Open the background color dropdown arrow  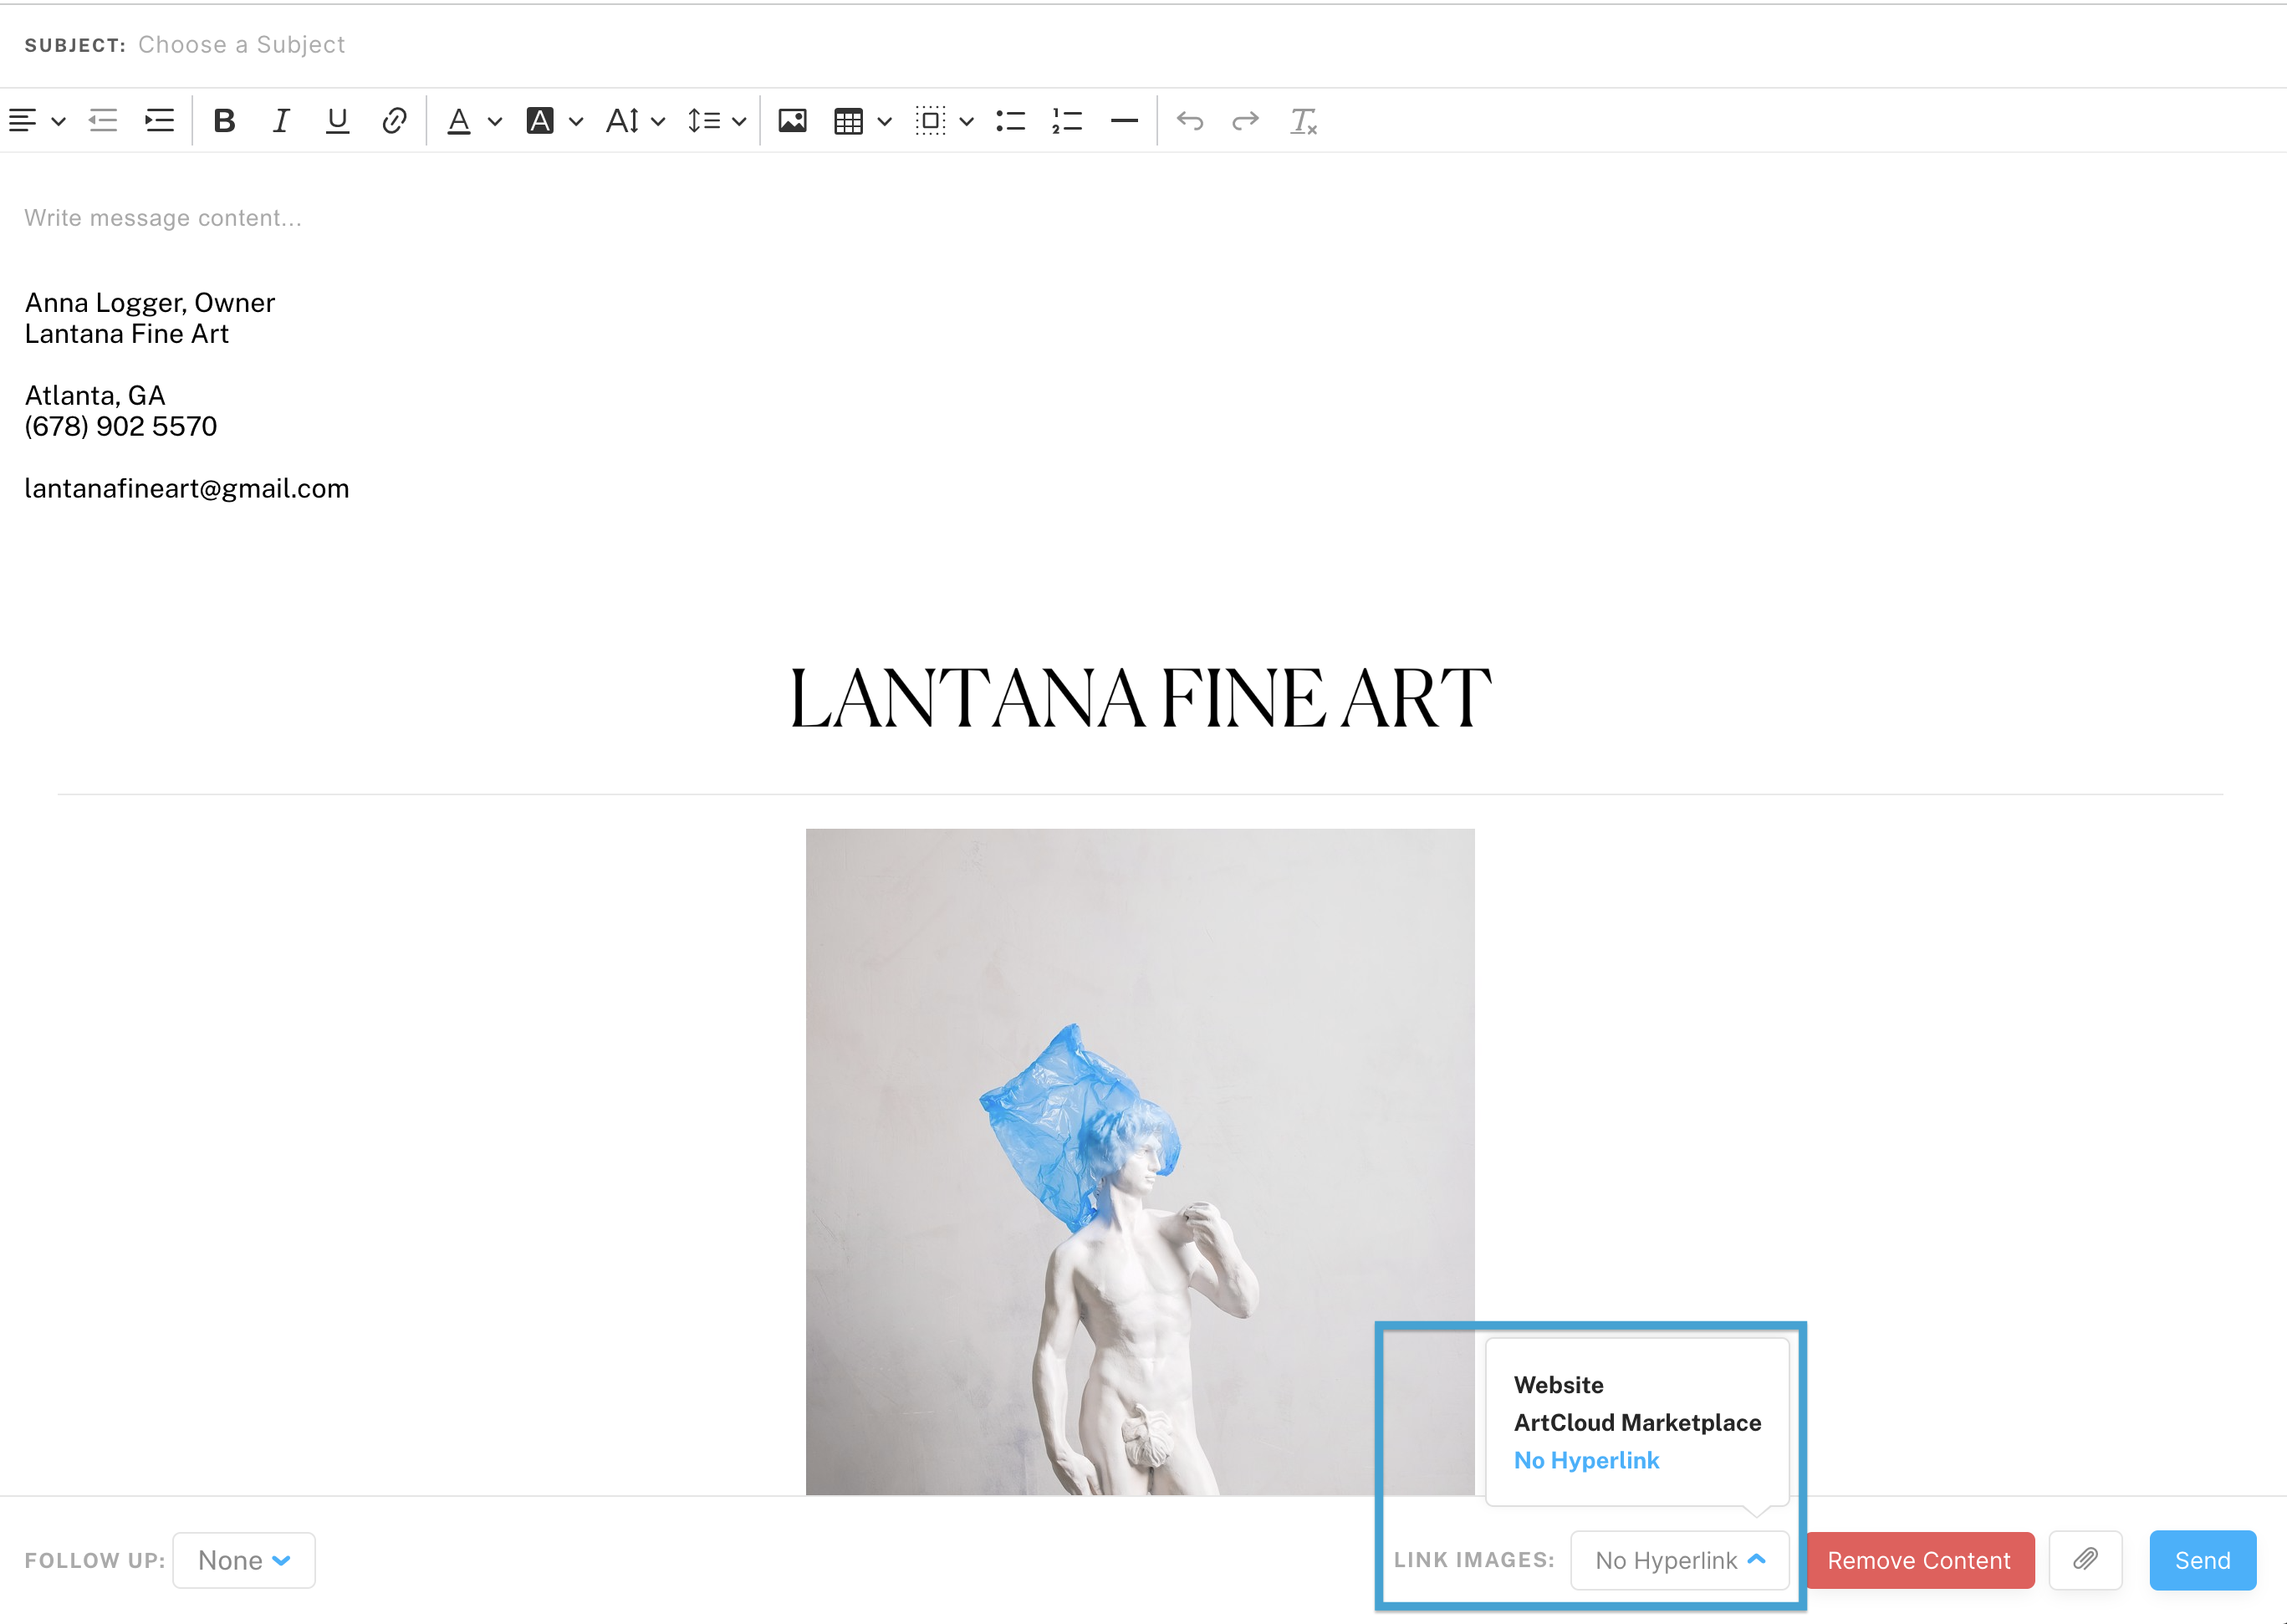coord(576,122)
